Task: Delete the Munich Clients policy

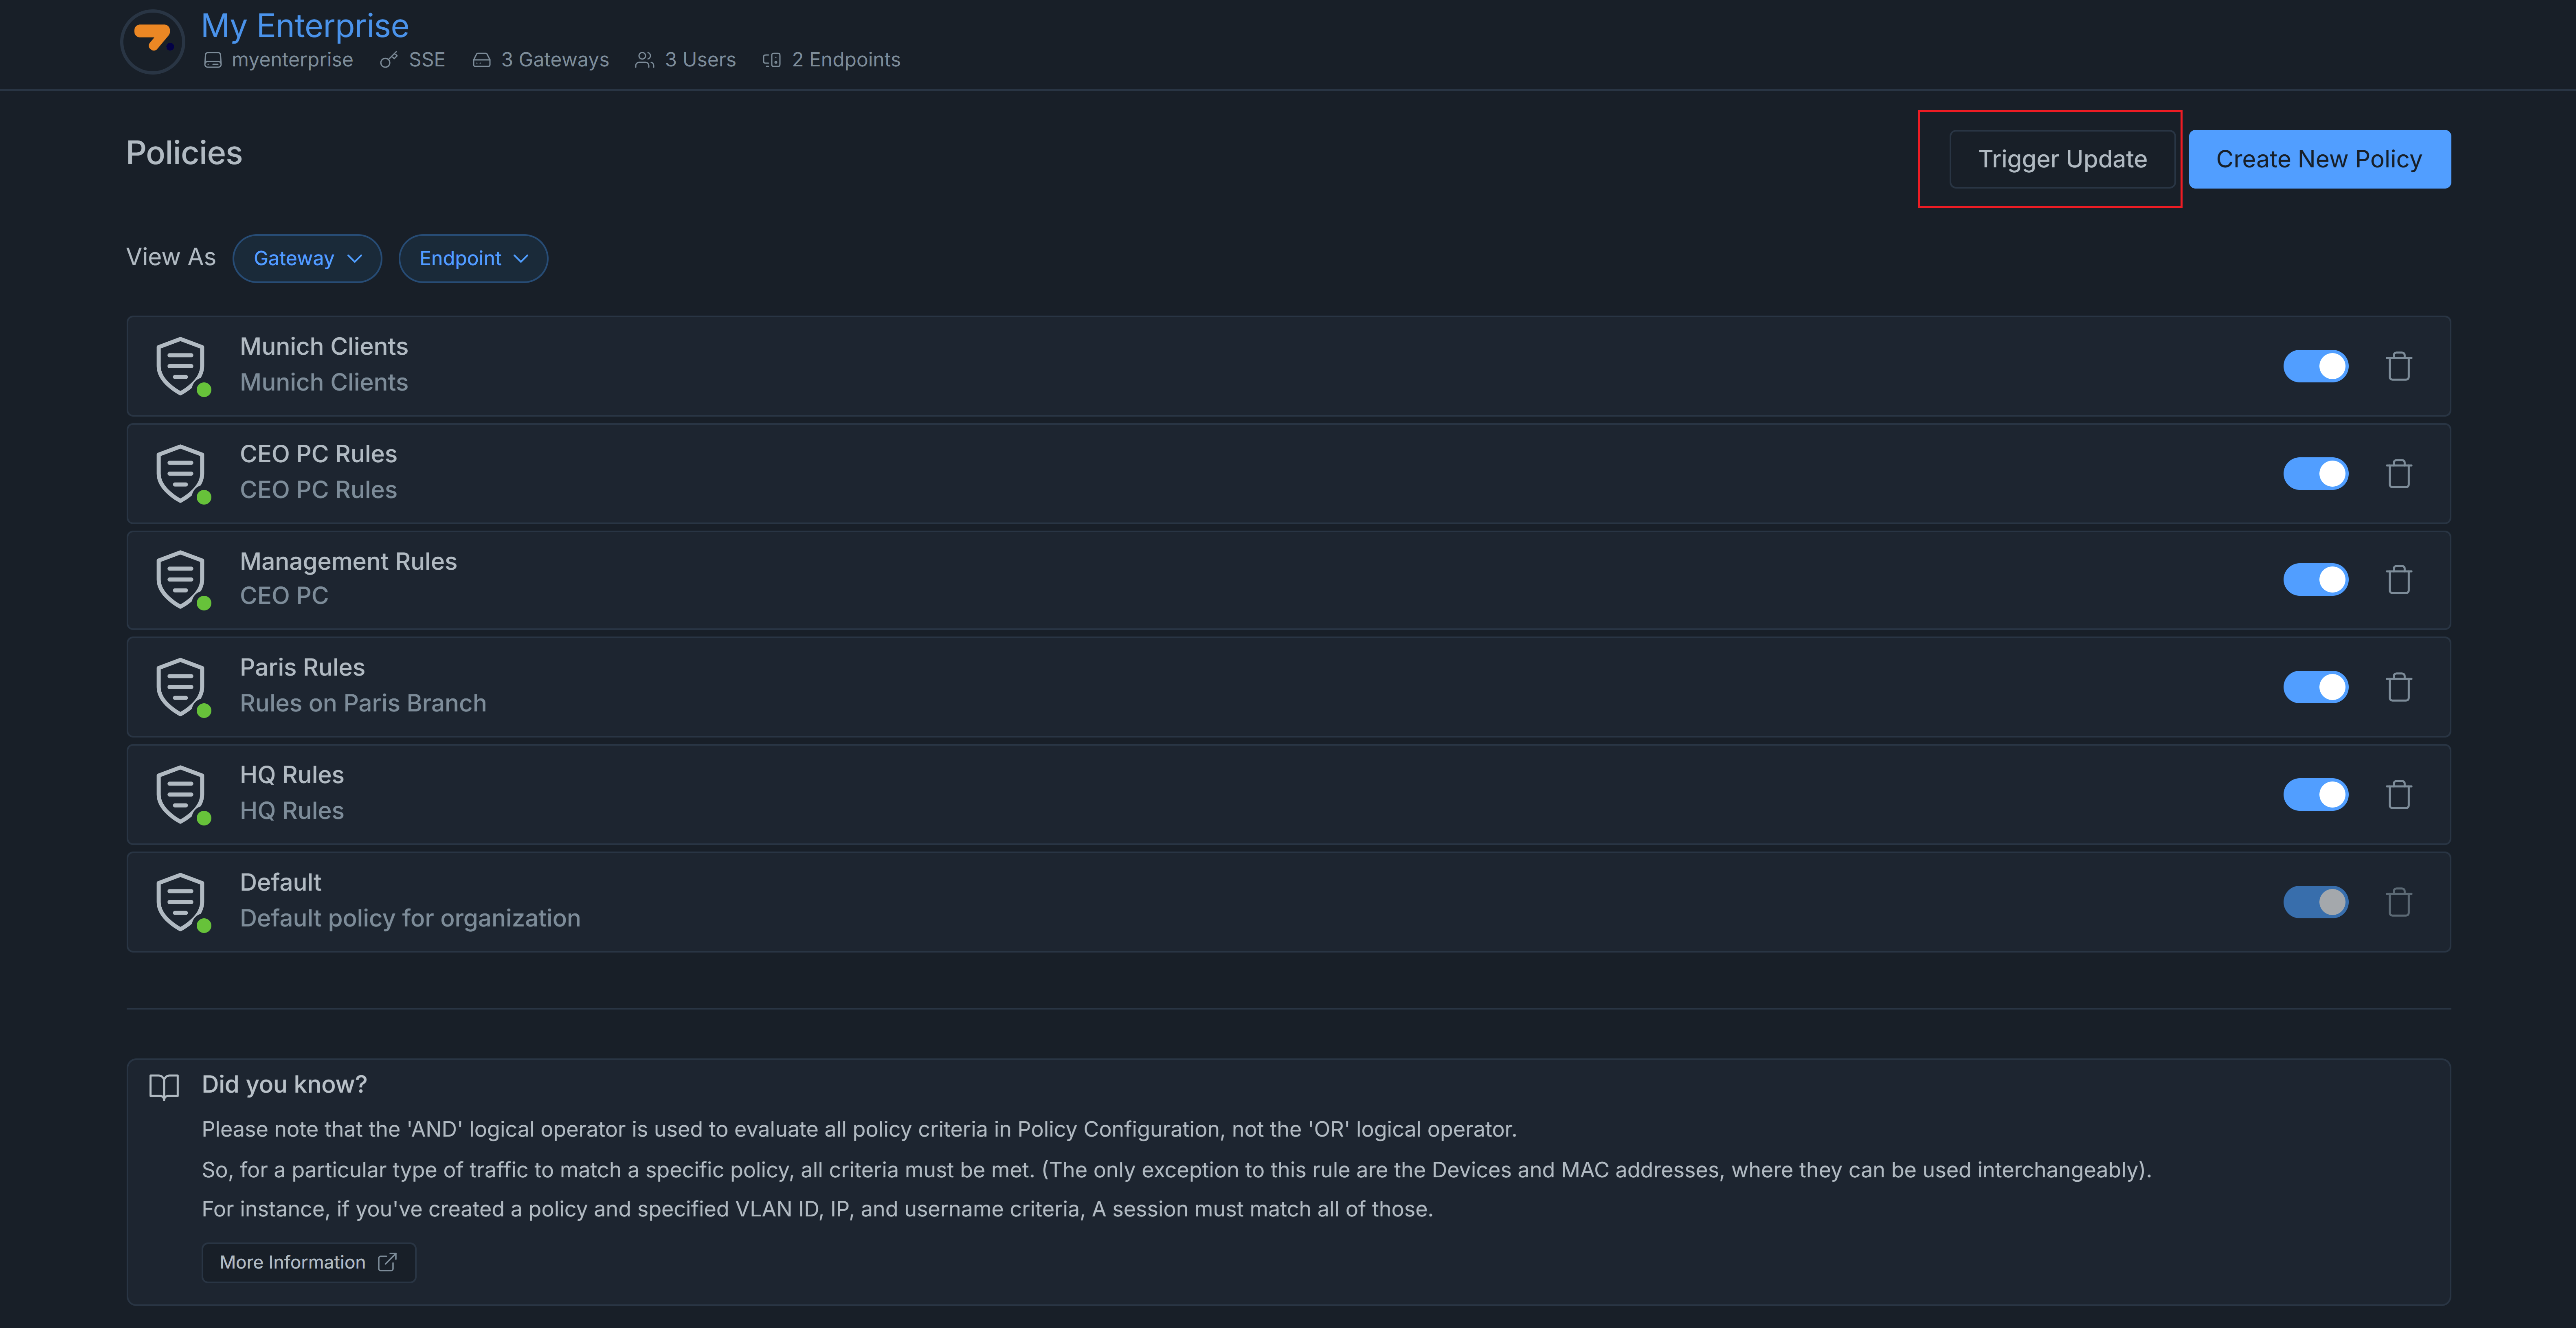Action: click(x=2399, y=366)
